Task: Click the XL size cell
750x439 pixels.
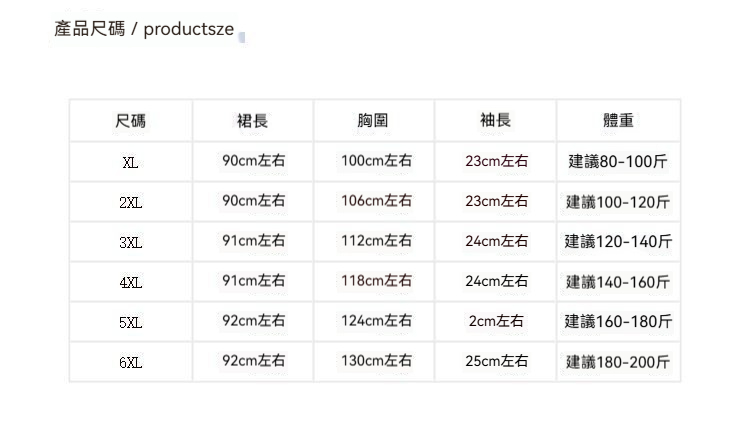Action: (x=131, y=162)
